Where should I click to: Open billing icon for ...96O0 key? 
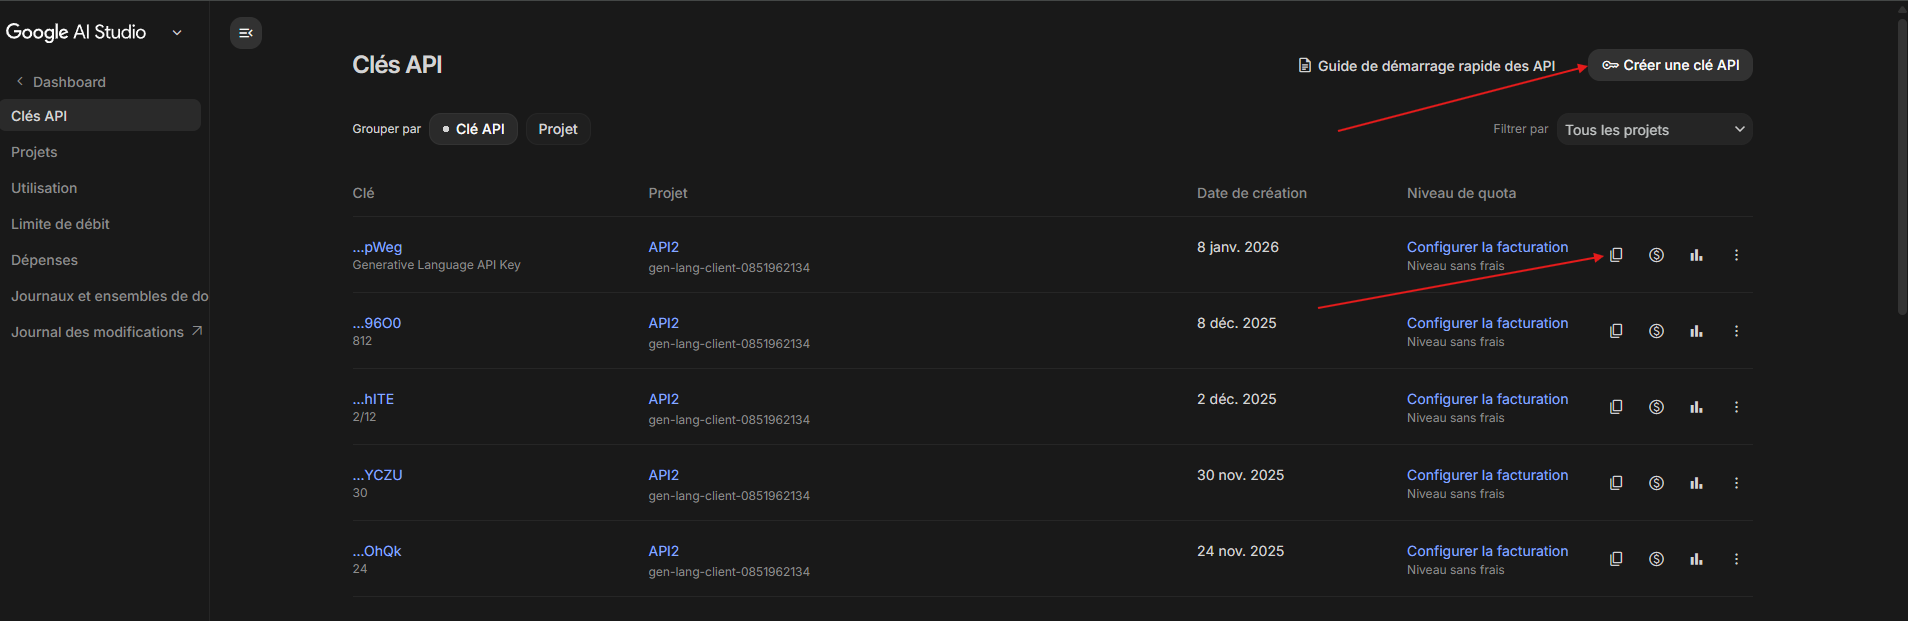pos(1656,331)
